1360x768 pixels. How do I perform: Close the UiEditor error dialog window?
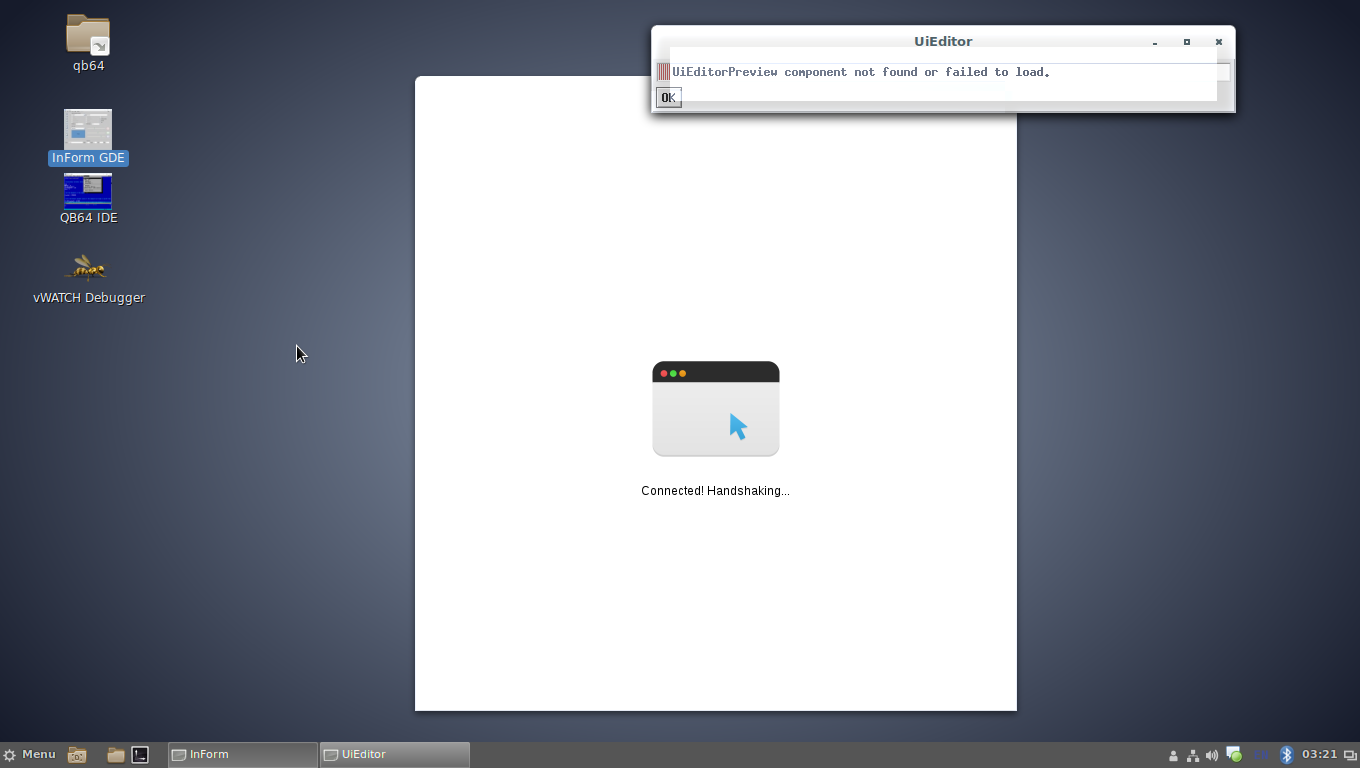(1218, 42)
